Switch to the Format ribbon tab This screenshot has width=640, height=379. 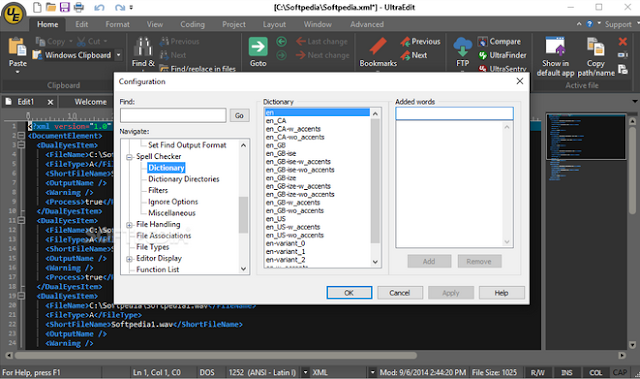point(117,24)
